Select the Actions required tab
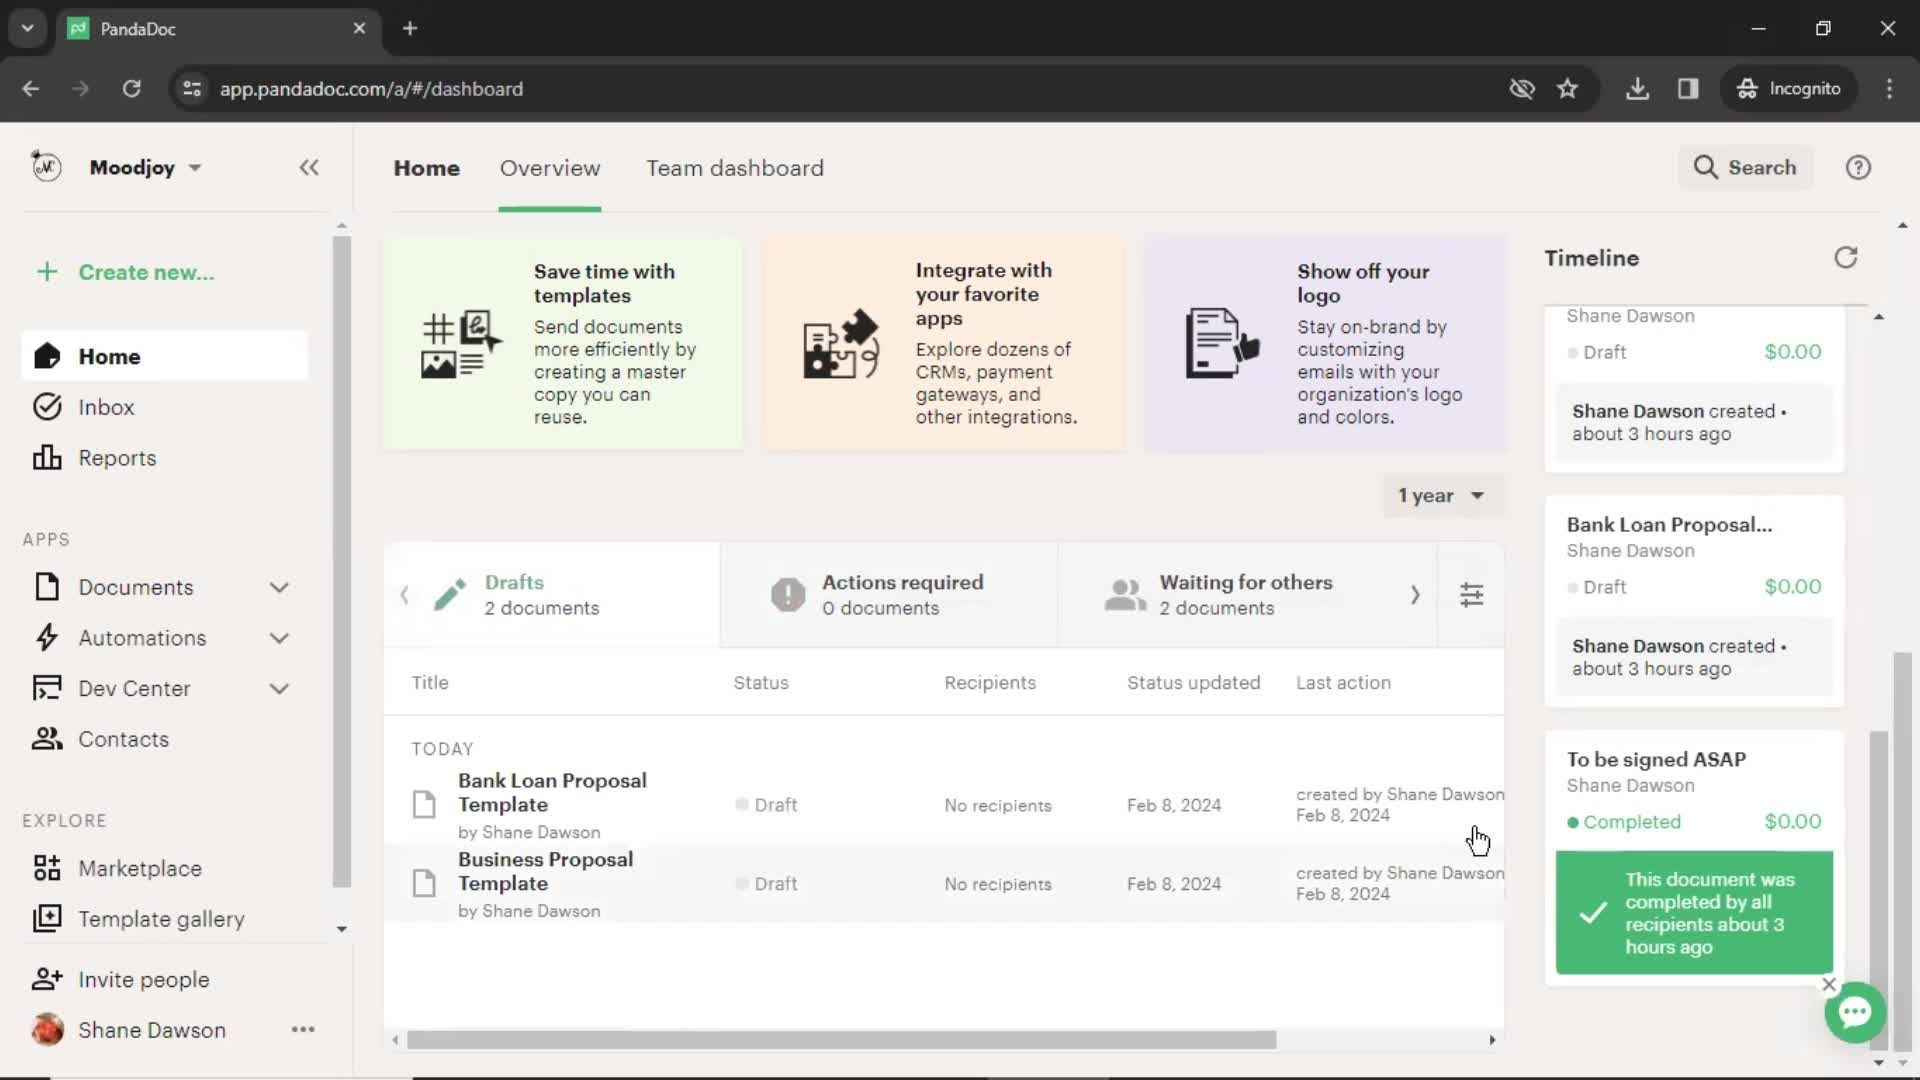Viewport: 1920px width, 1080px height. (x=889, y=595)
